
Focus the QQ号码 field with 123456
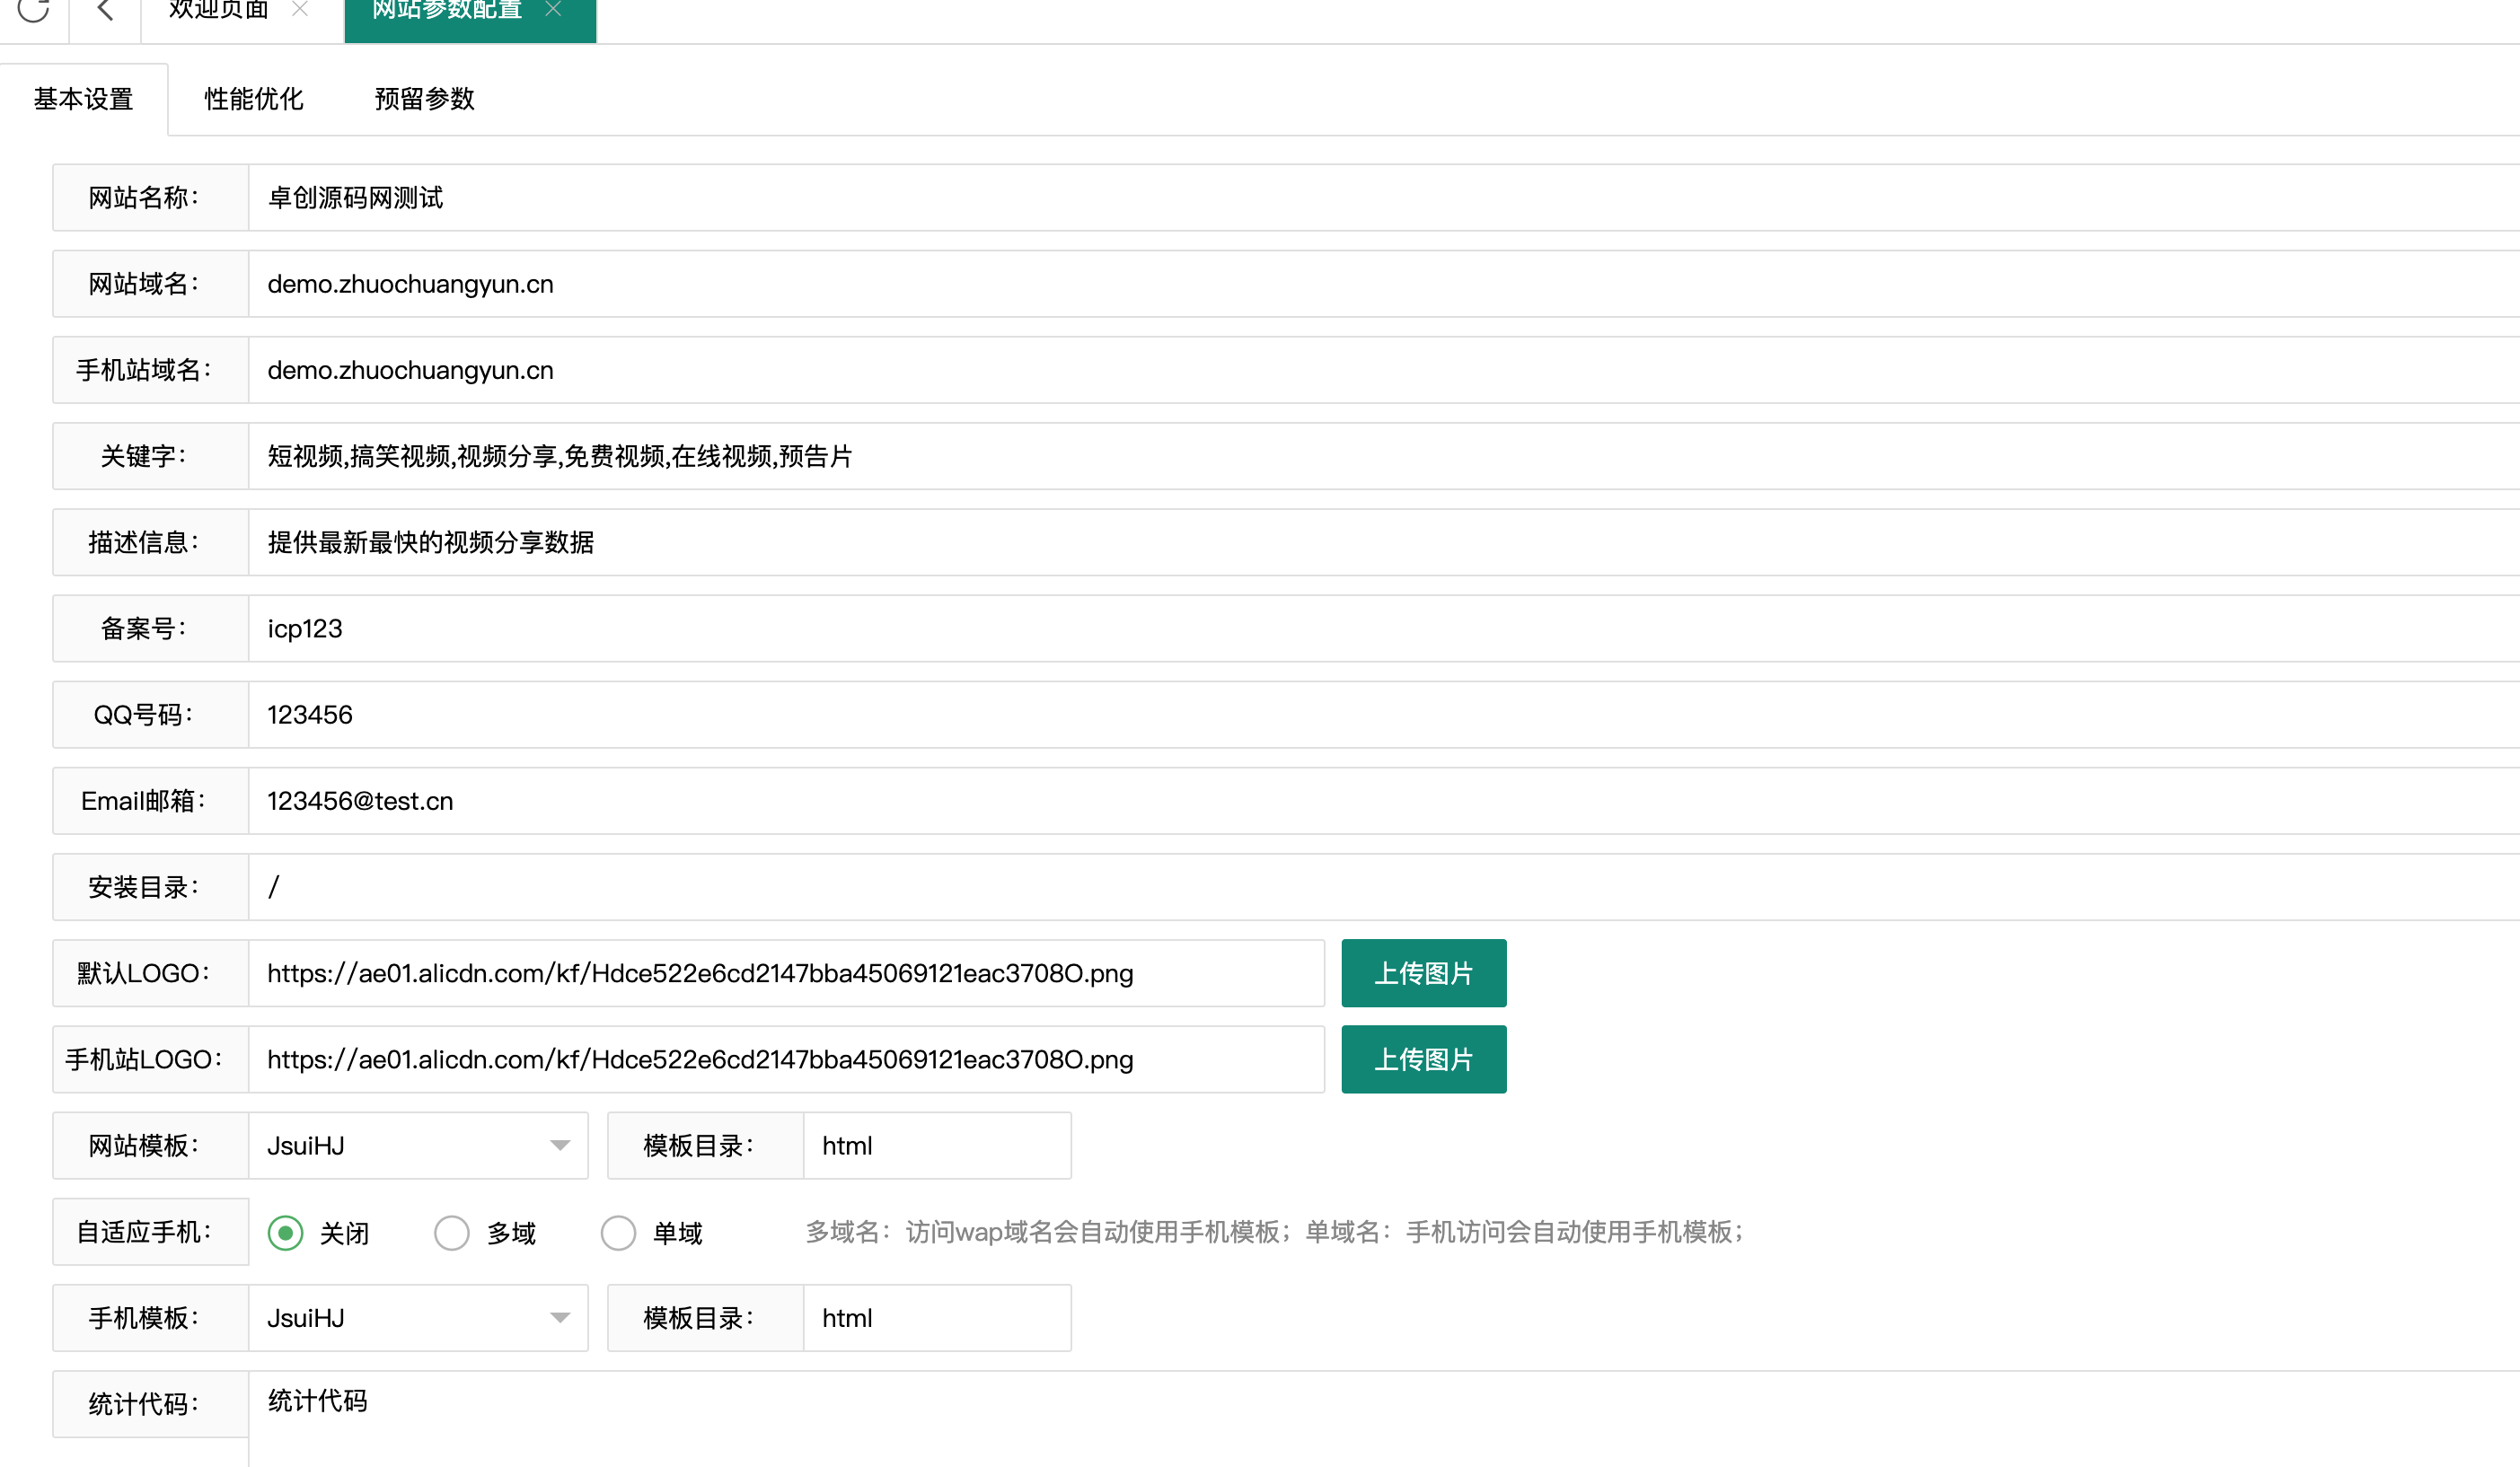pos(1384,715)
